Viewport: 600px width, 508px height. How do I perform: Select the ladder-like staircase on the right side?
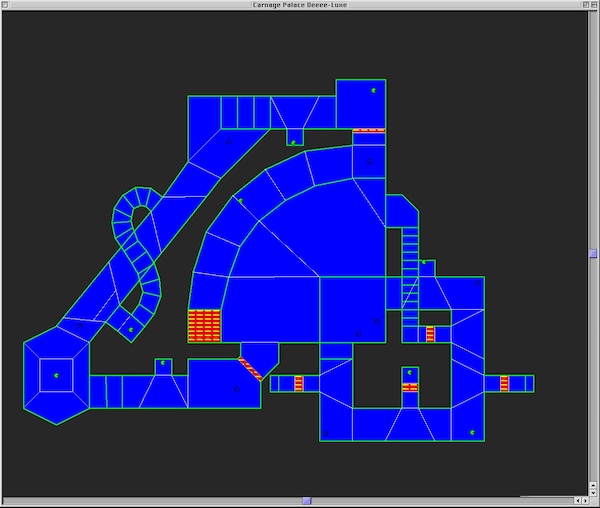[x=410, y=270]
